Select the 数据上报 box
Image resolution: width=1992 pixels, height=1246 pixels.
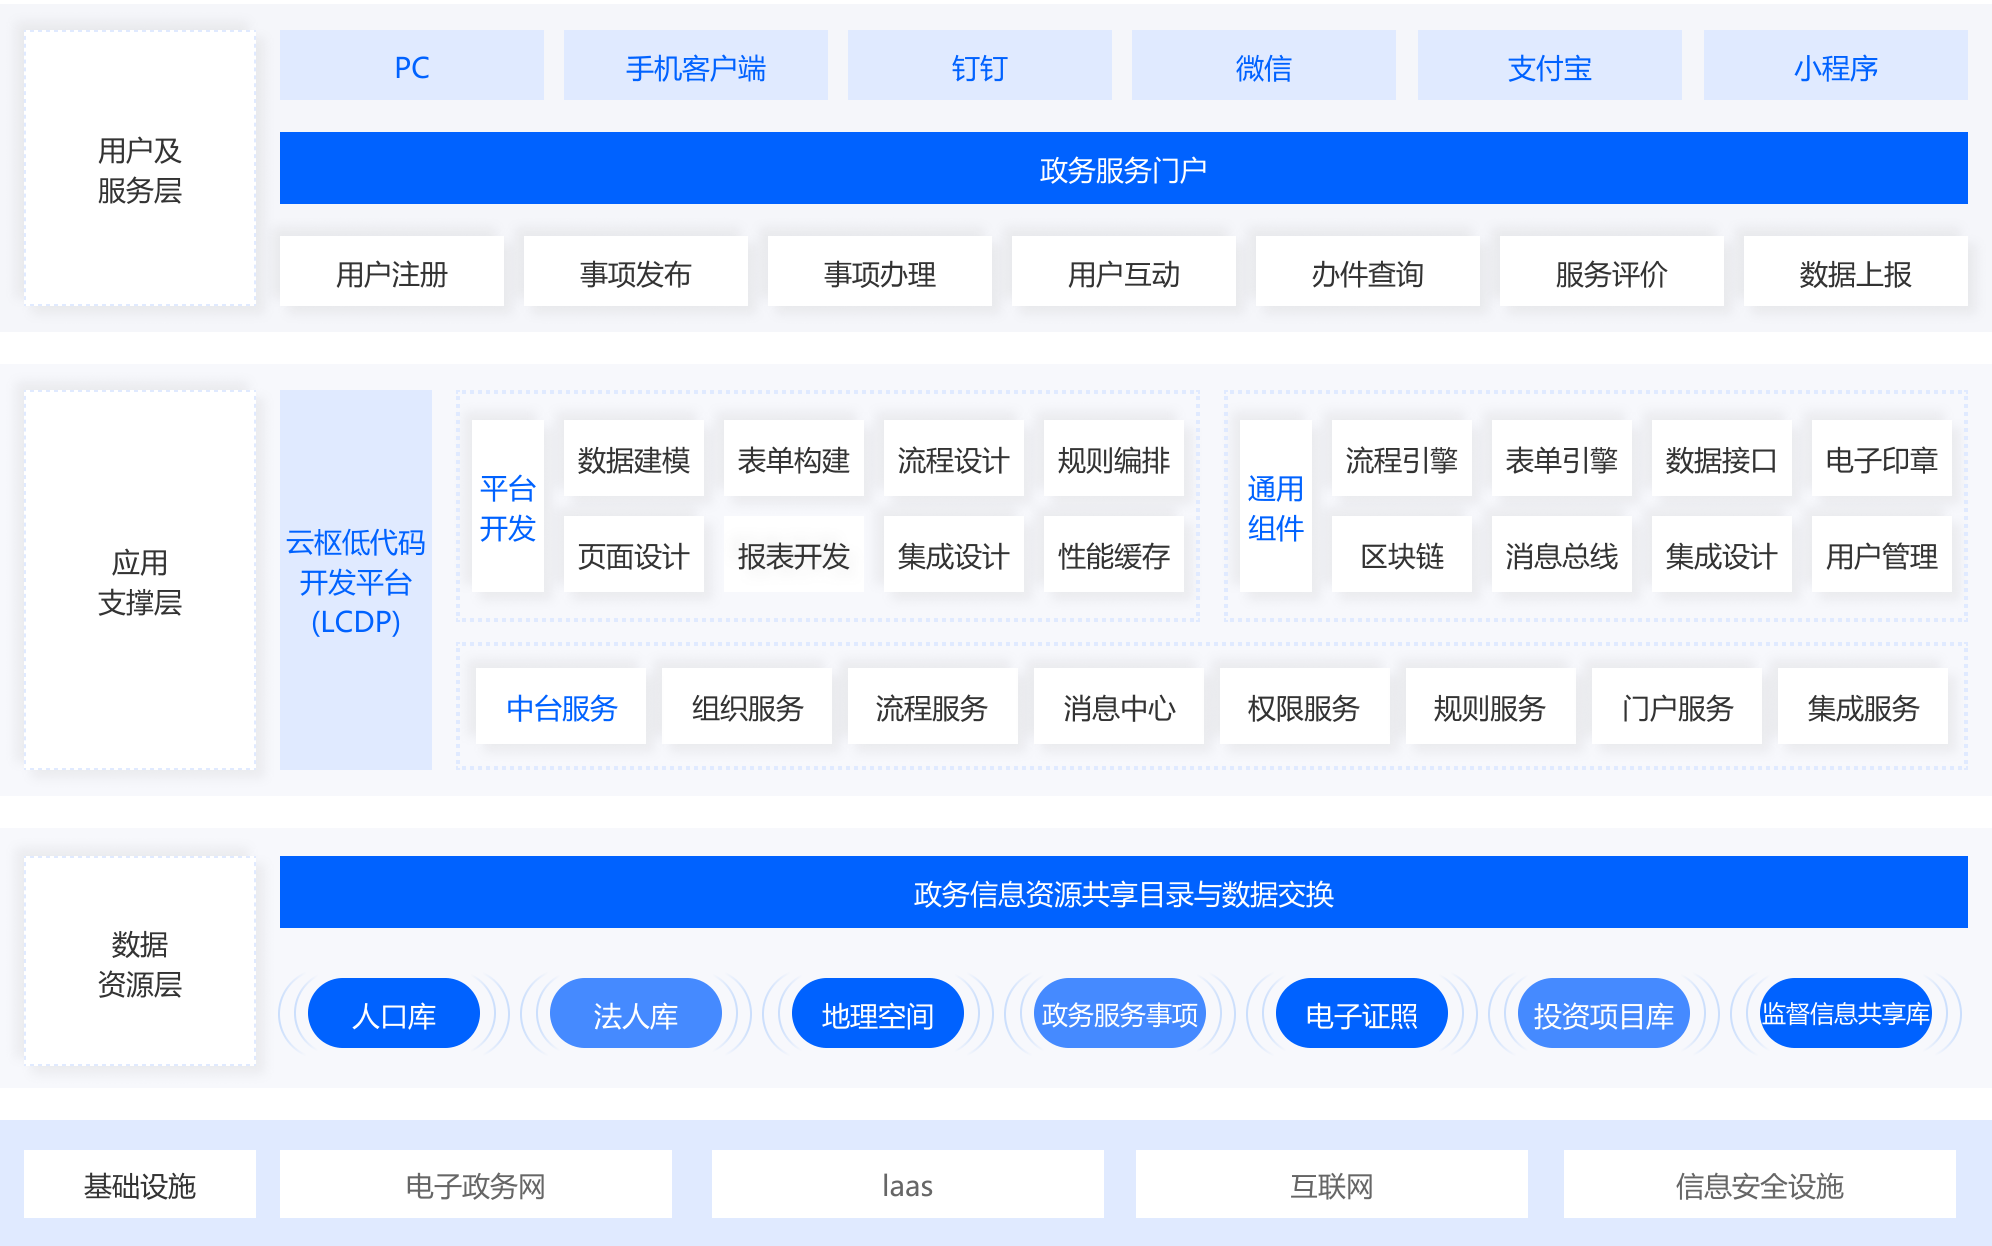click(x=1855, y=273)
